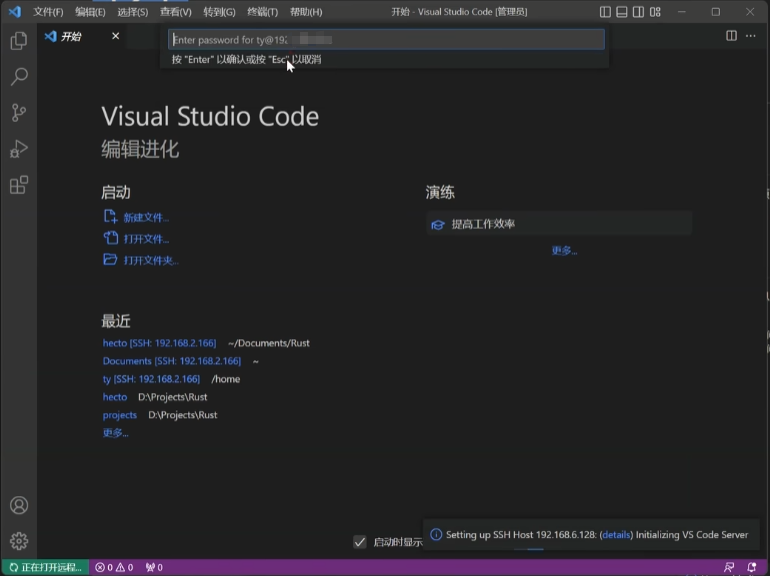Click the /home path text
This screenshot has width=770, height=576.
(x=225, y=379)
